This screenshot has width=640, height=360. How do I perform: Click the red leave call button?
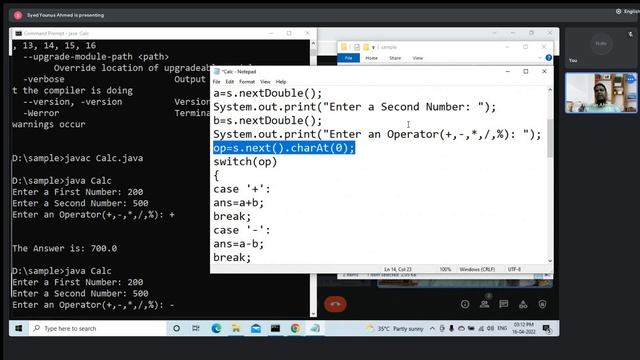click(x=335, y=304)
